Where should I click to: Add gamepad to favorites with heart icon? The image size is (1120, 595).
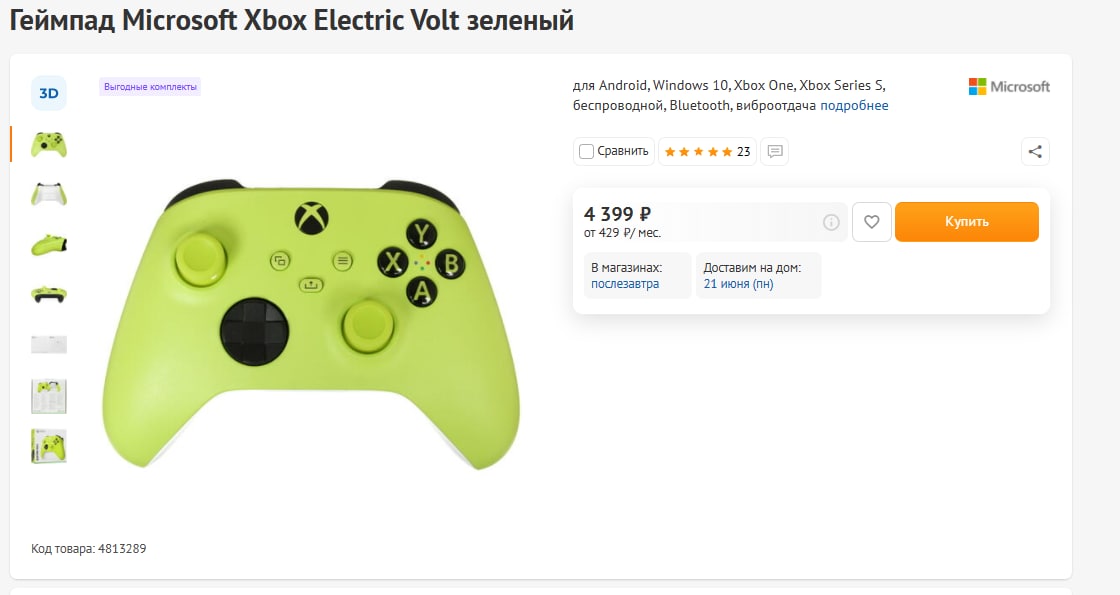pyautogui.click(x=871, y=221)
